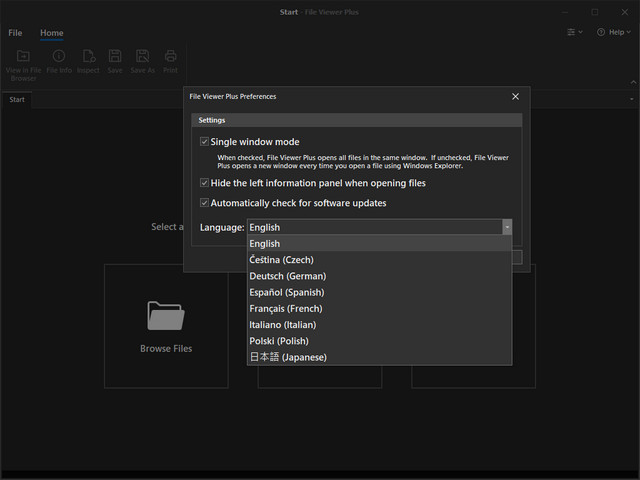This screenshot has width=640, height=480.
Task: Choose Deutsch (German) from the list
Action: click(380, 276)
